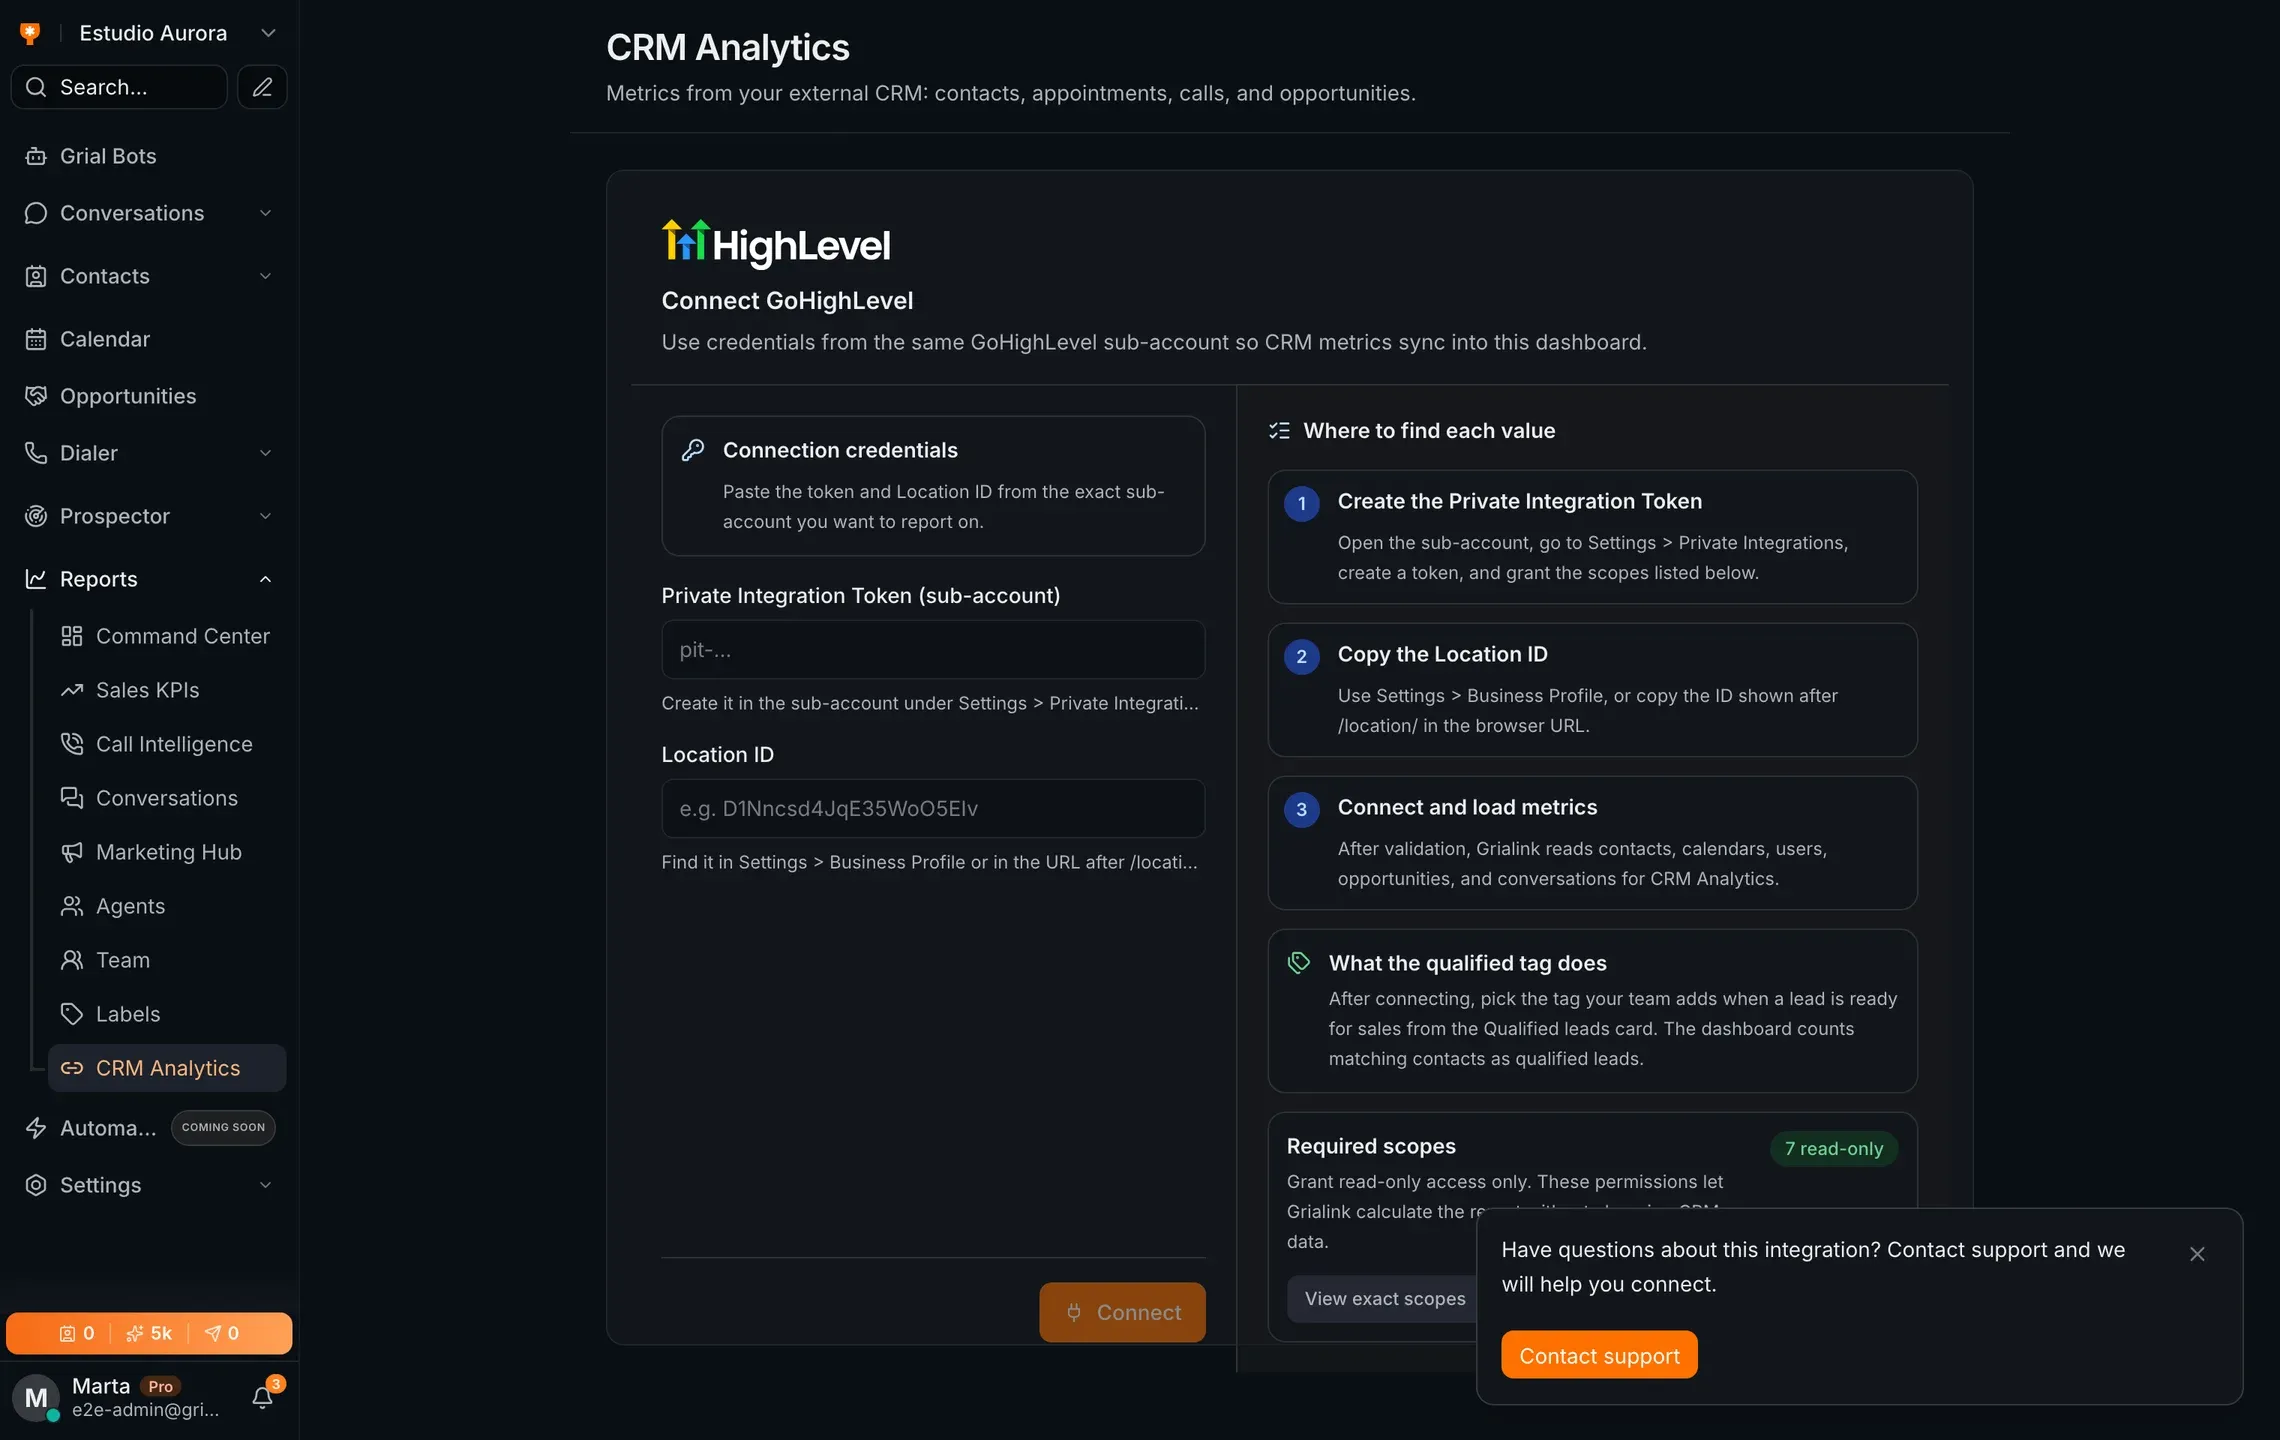The height and width of the screenshot is (1440, 2280).
Task: Open Sales KPIs report
Action: tap(167, 690)
